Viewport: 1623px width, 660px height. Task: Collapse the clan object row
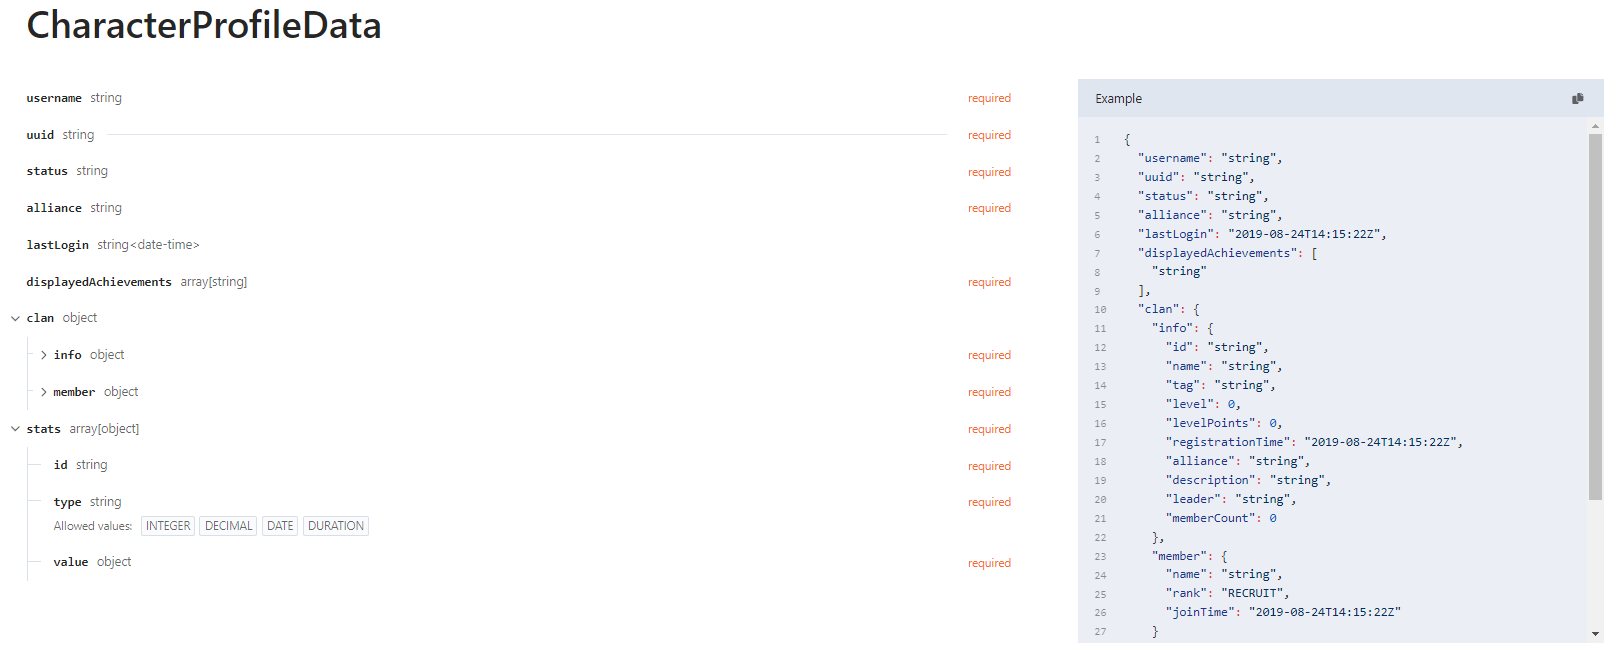[15, 319]
